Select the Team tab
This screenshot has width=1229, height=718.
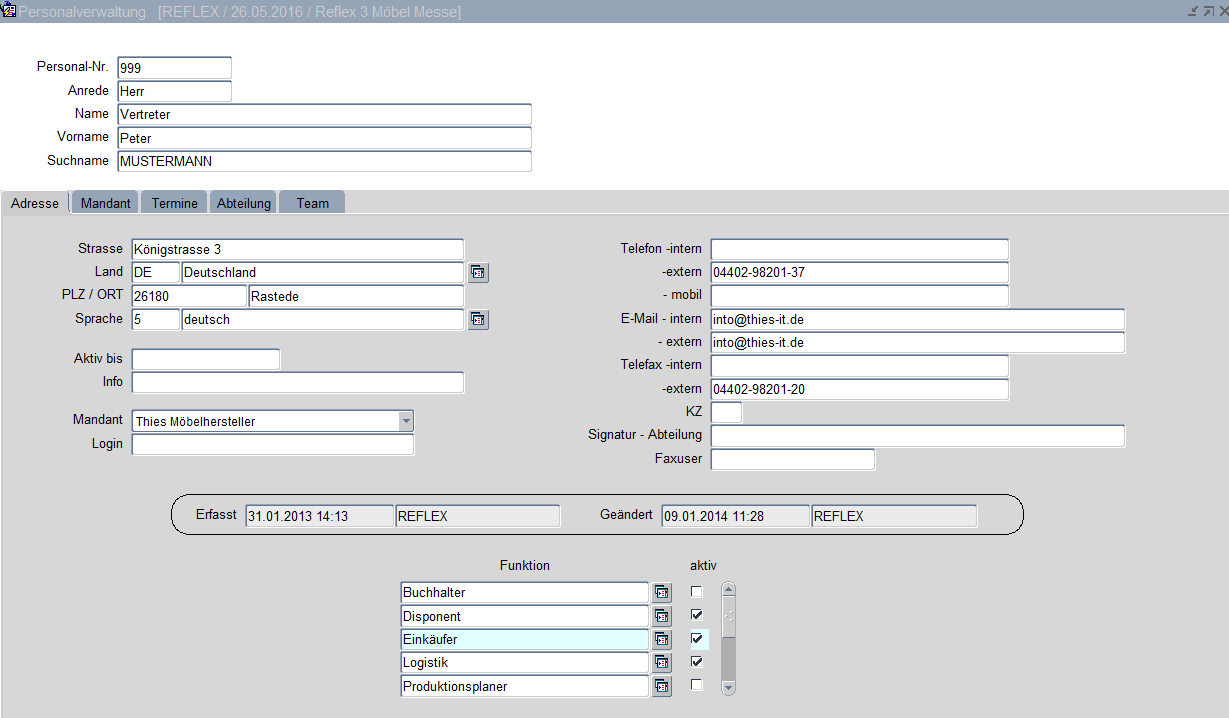[312, 203]
